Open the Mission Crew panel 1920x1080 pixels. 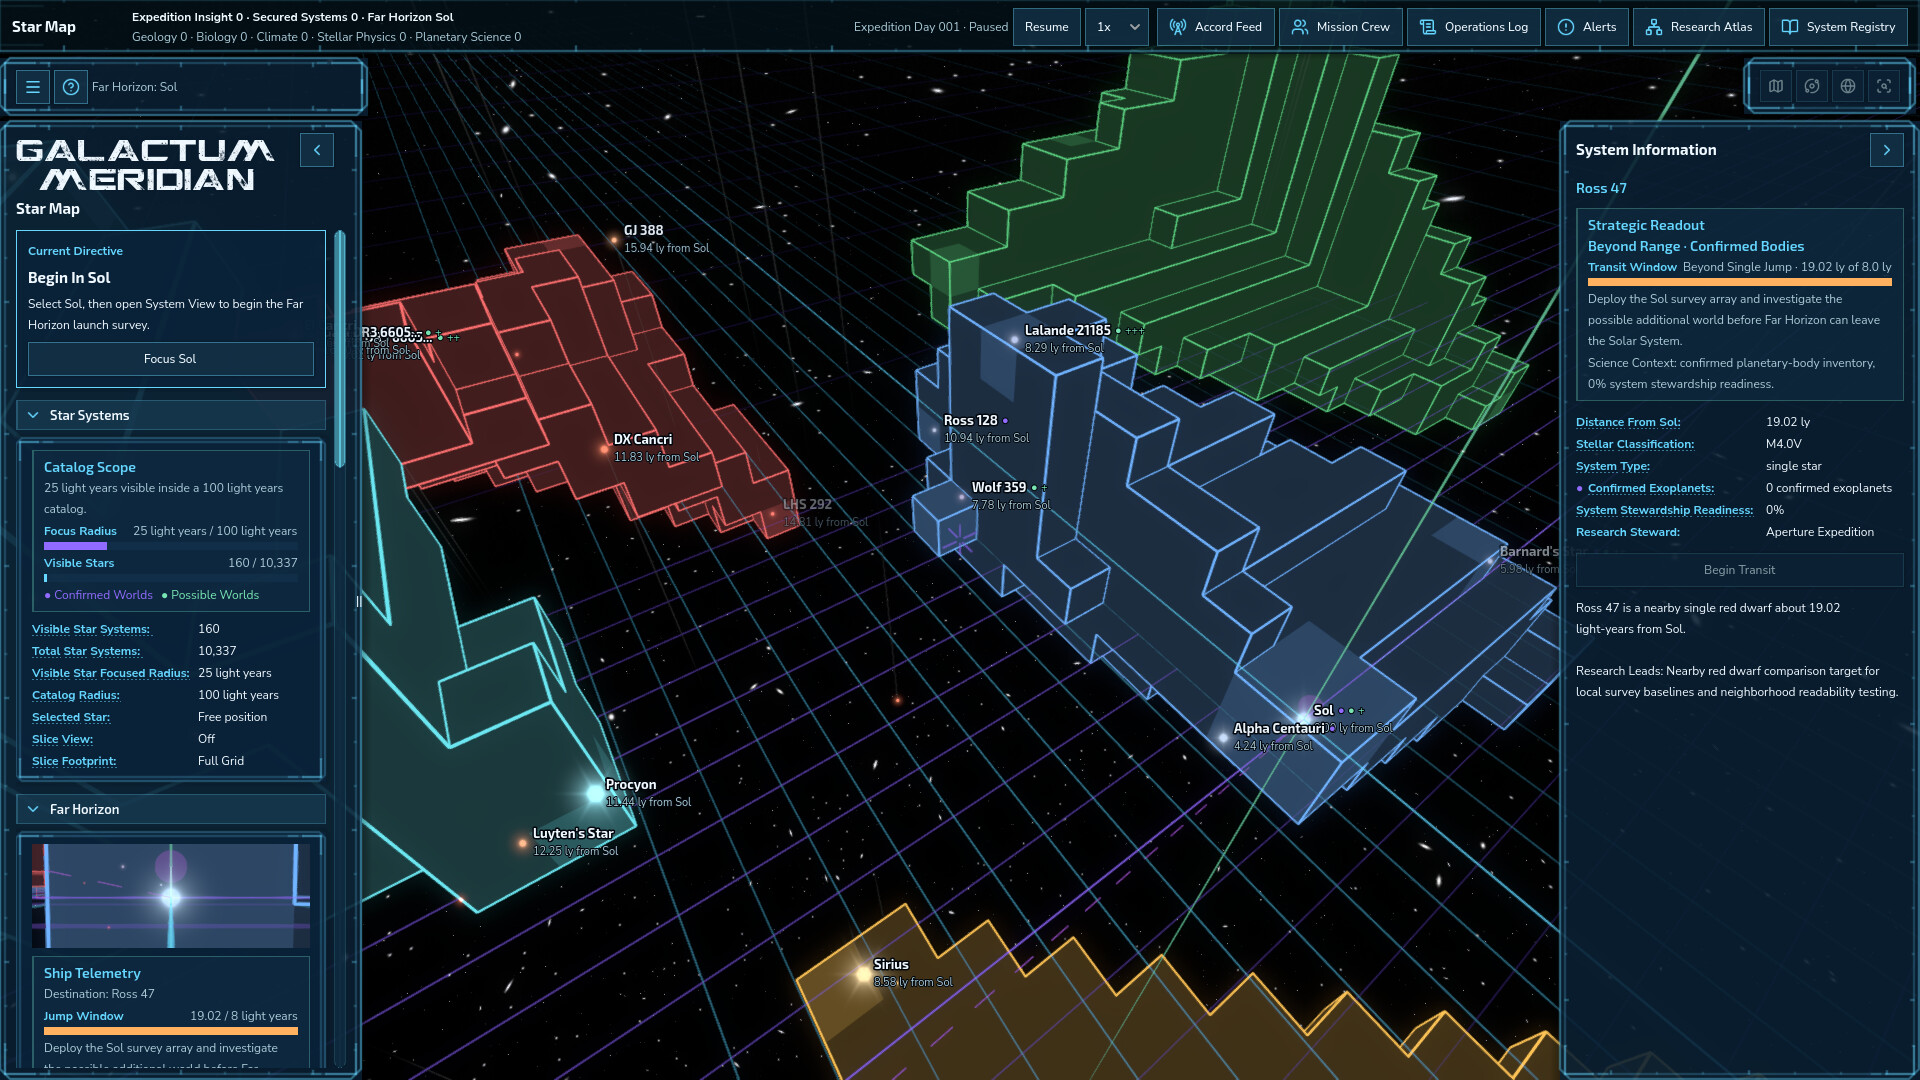click(x=1341, y=27)
